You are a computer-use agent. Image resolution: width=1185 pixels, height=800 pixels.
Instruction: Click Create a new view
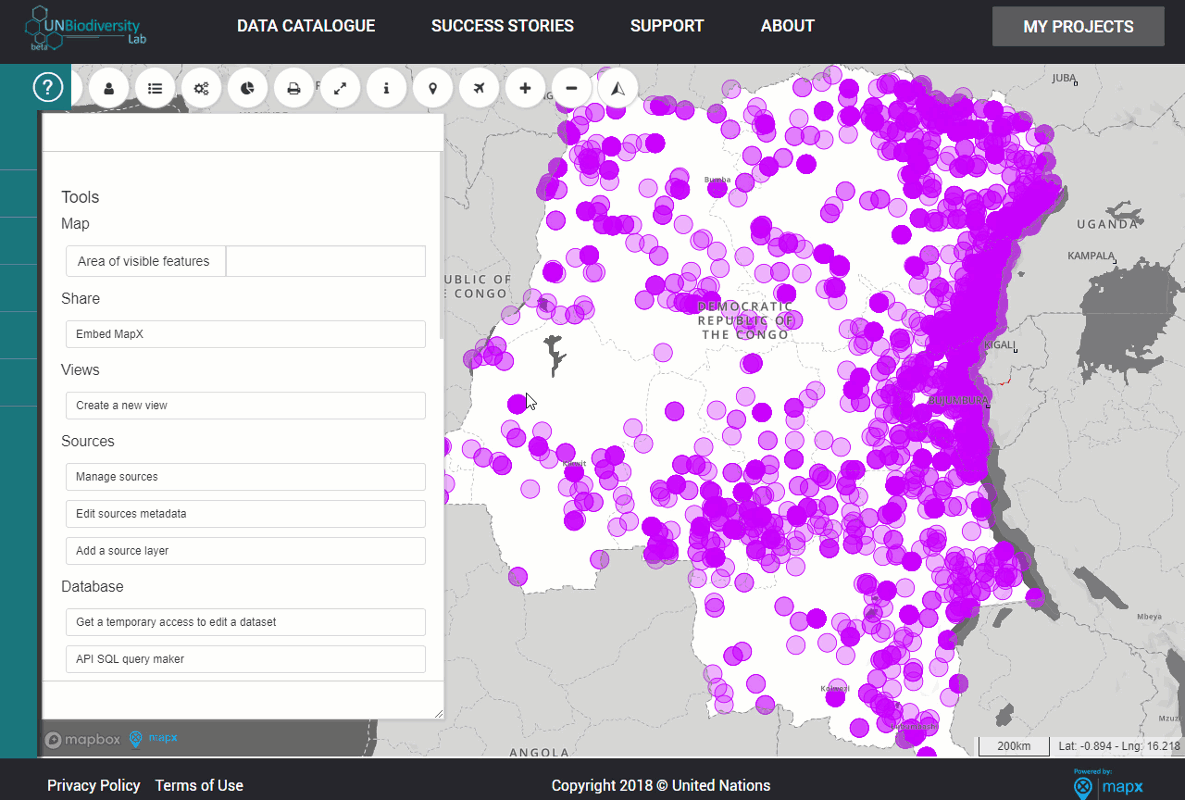246,406
